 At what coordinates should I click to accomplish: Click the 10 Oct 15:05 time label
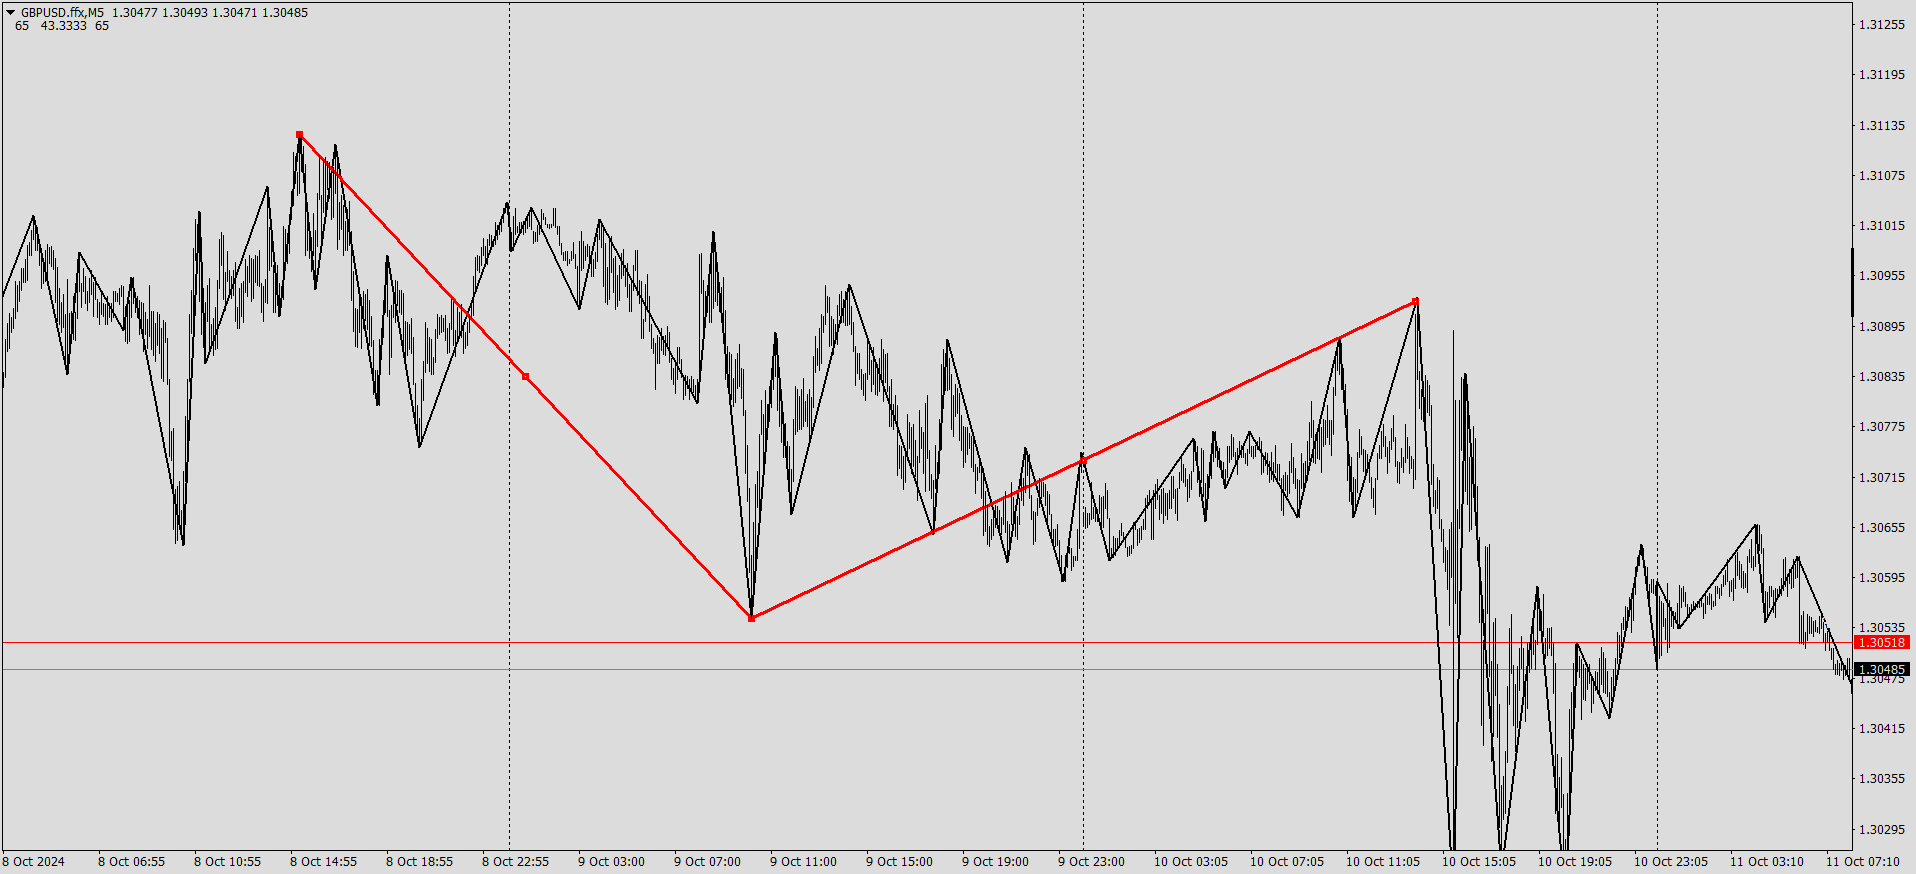click(1479, 861)
